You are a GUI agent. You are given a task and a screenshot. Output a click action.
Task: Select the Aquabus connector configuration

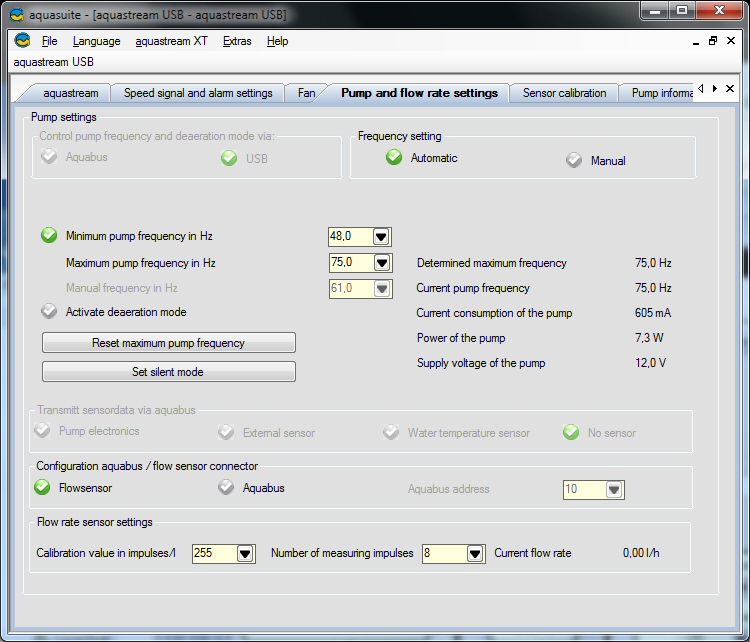251,487
